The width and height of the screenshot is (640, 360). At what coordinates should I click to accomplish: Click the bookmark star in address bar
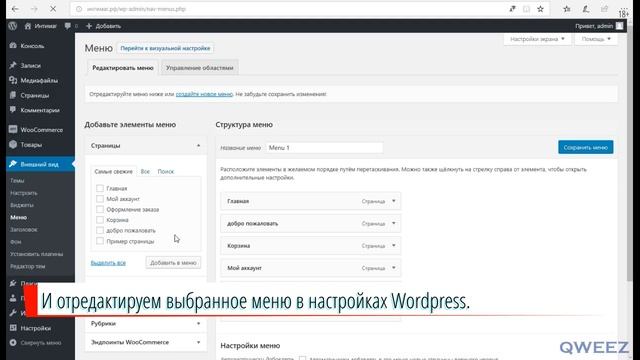(x=540, y=9)
